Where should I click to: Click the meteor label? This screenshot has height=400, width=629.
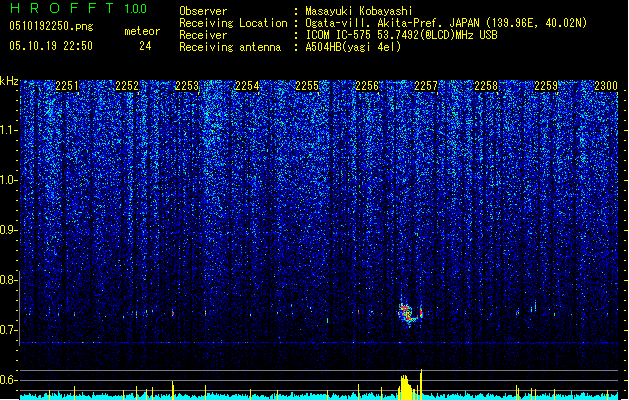tap(142, 31)
